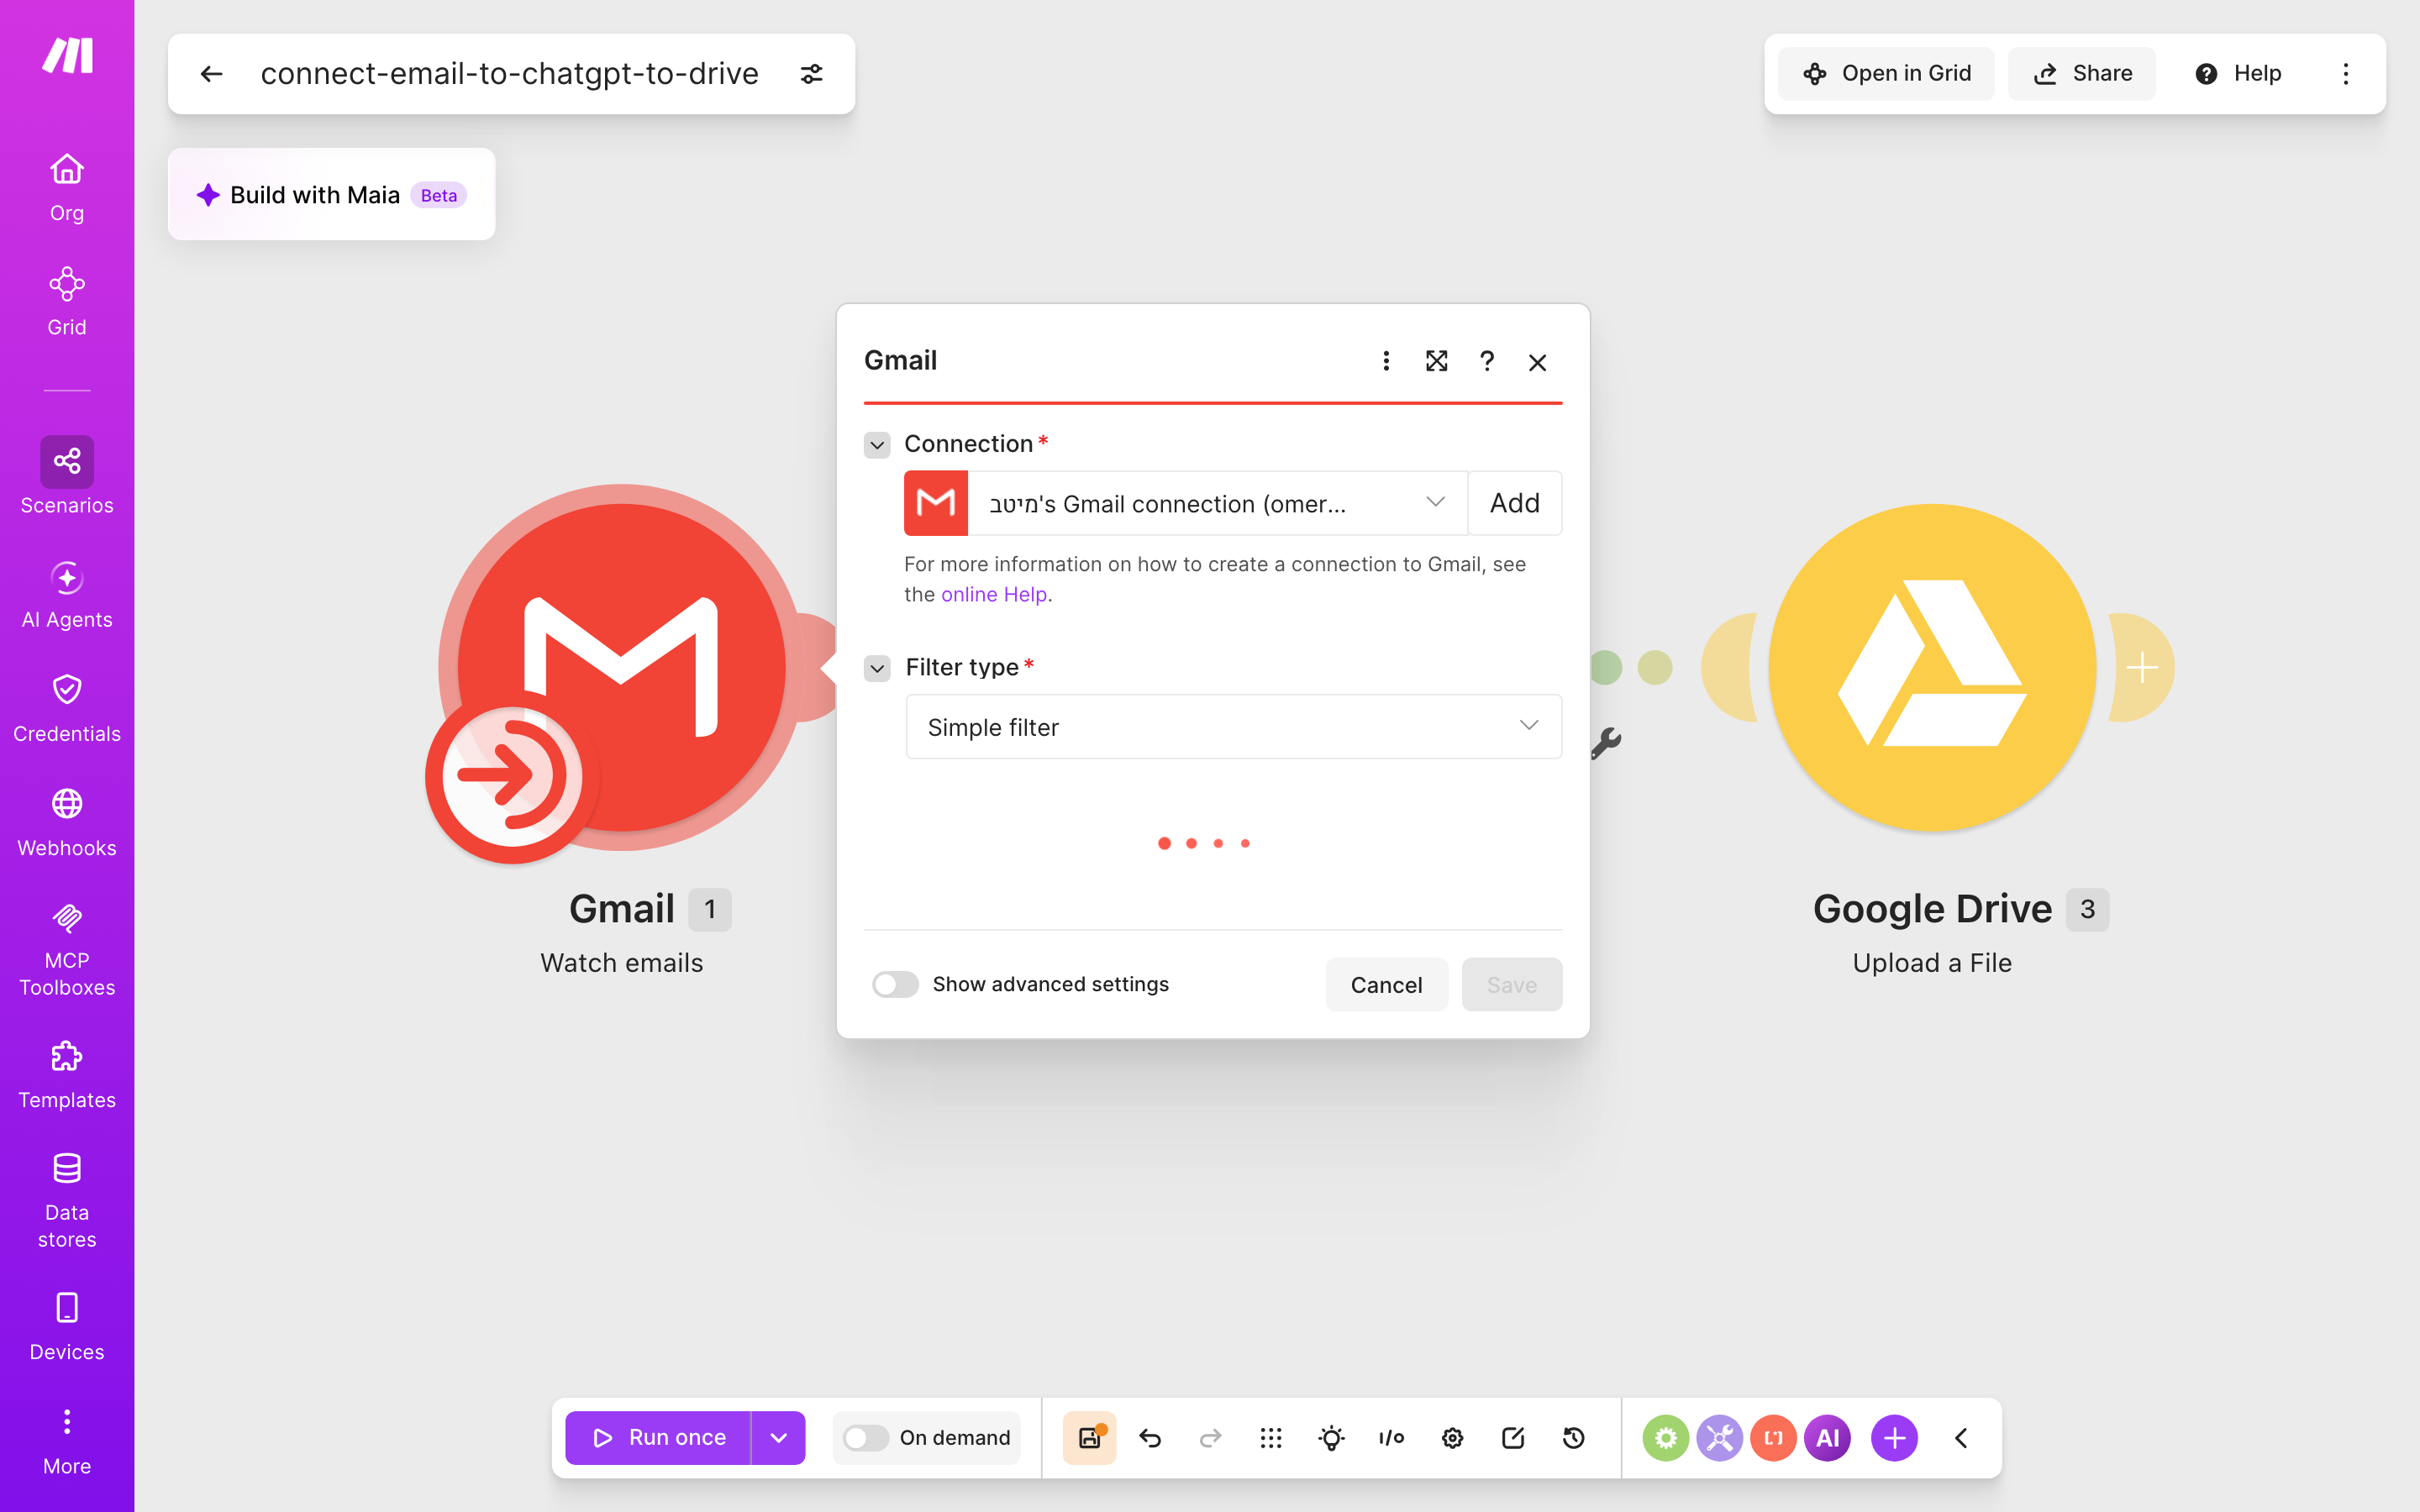Toggle On demand scheduling switch
Image resolution: width=2420 pixels, height=1512 pixels.
click(x=865, y=1438)
